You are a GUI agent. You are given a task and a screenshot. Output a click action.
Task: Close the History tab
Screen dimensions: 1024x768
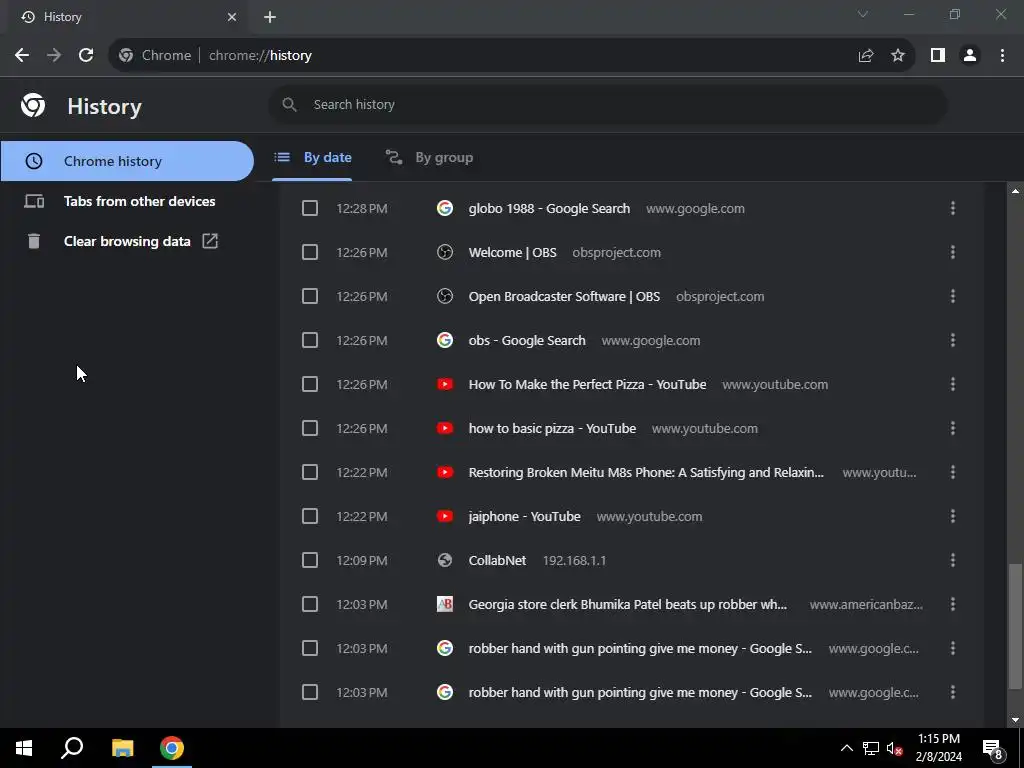pyautogui.click(x=232, y=17)
